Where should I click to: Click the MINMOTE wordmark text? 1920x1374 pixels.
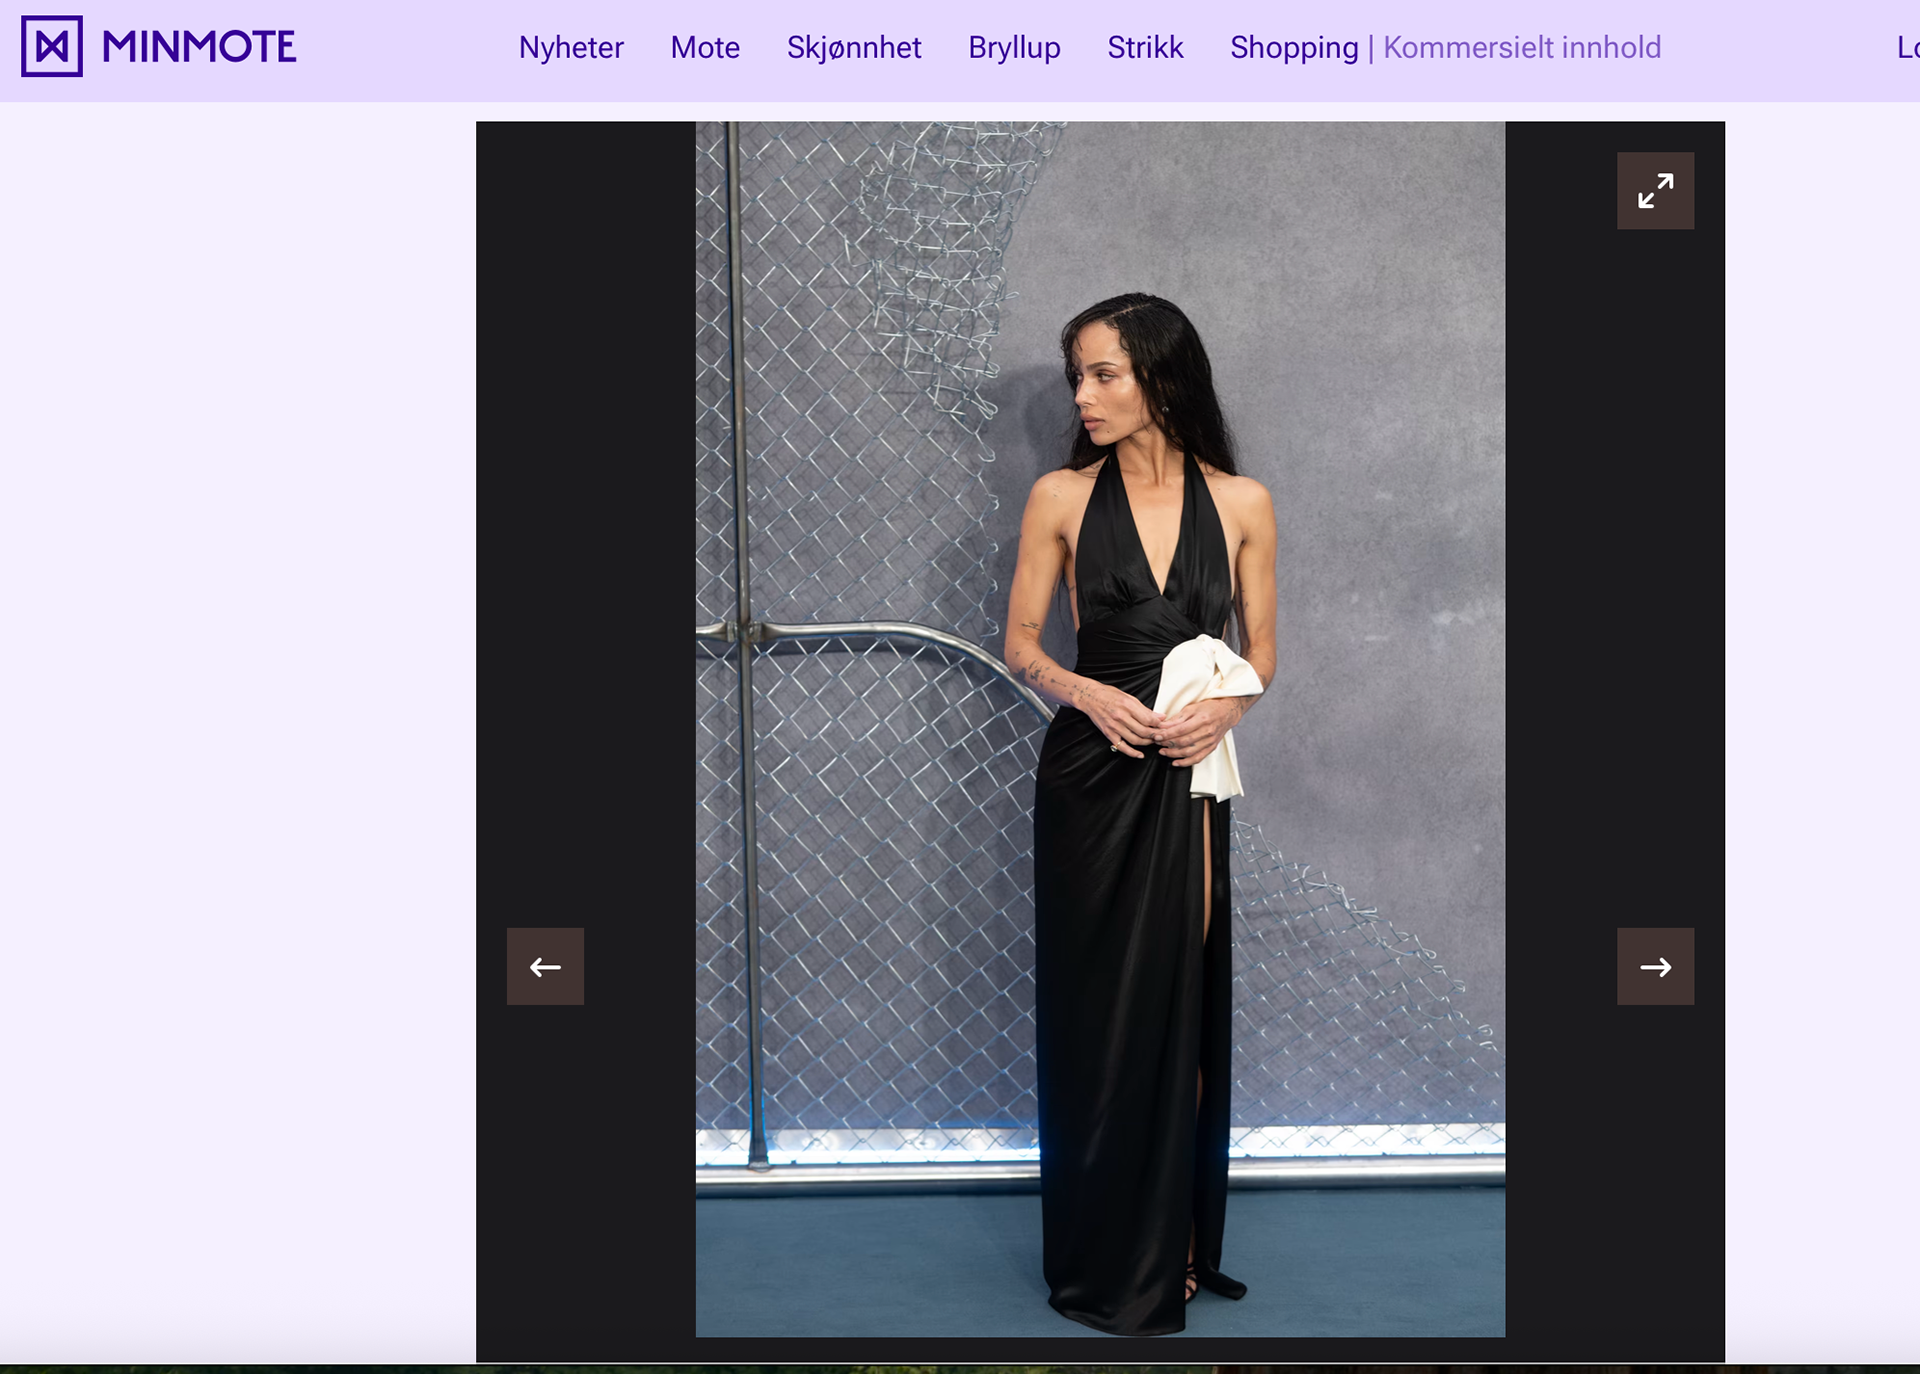199,47
